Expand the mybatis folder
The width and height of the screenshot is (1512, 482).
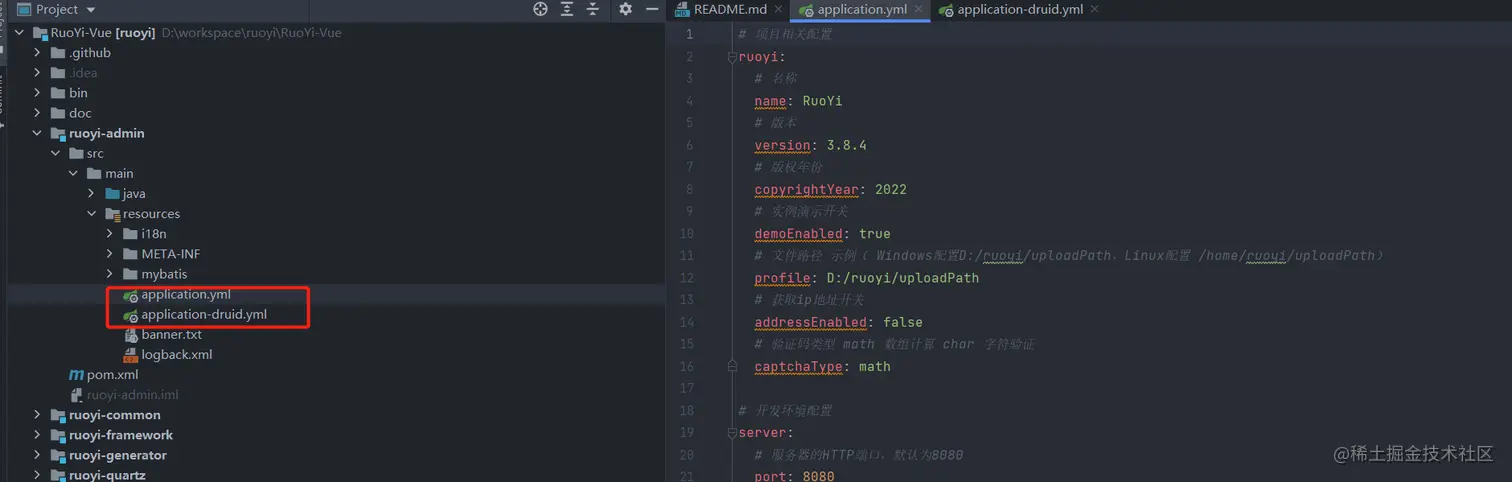109,274
